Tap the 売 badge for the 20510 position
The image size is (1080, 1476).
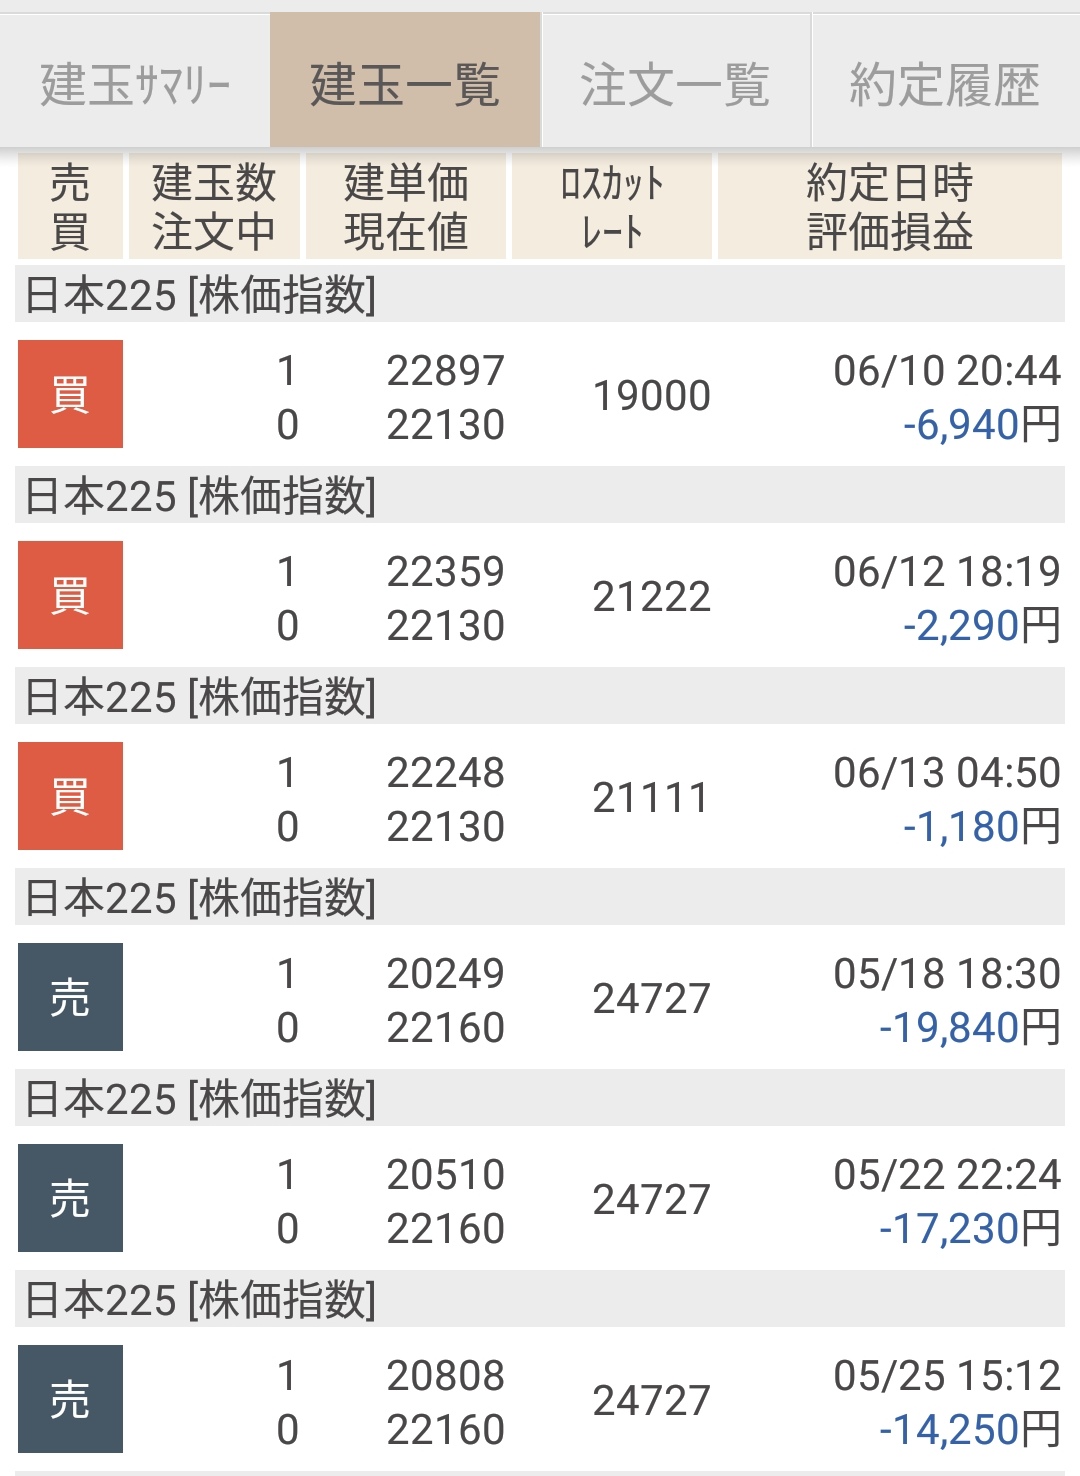click(70, 1198)
